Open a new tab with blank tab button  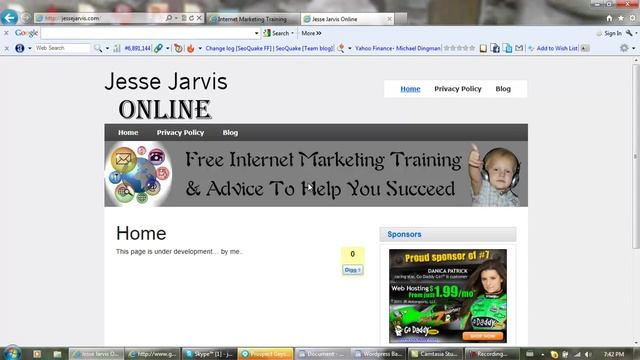coord(401,19)
